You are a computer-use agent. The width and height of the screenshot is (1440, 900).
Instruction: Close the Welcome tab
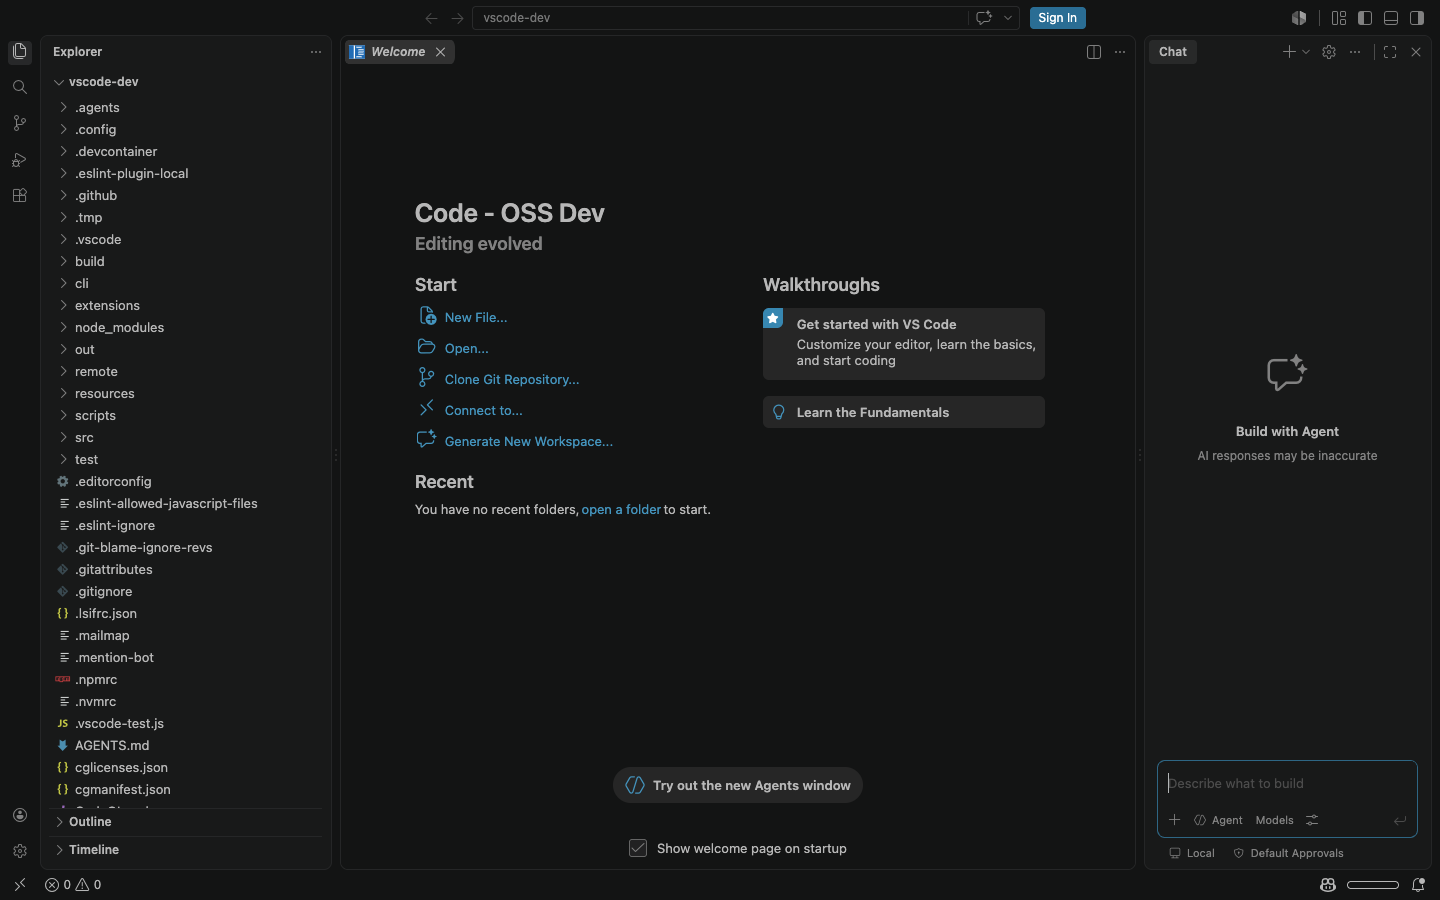click(440, 52)
